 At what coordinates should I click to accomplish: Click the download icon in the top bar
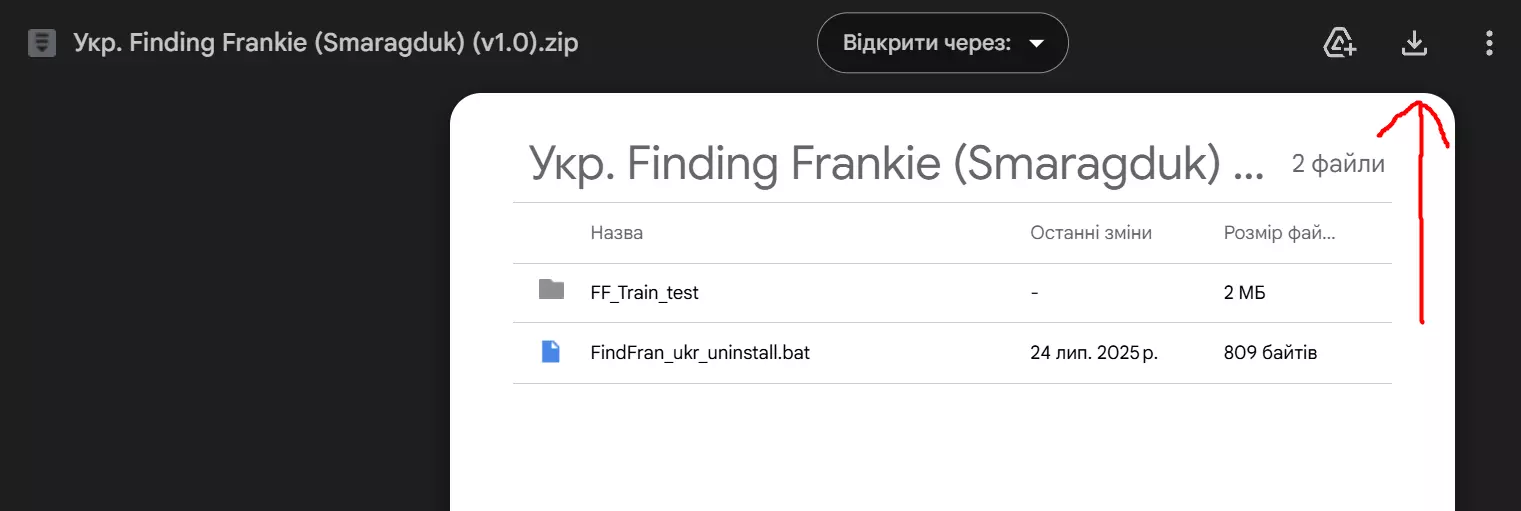click(1414, 43)
